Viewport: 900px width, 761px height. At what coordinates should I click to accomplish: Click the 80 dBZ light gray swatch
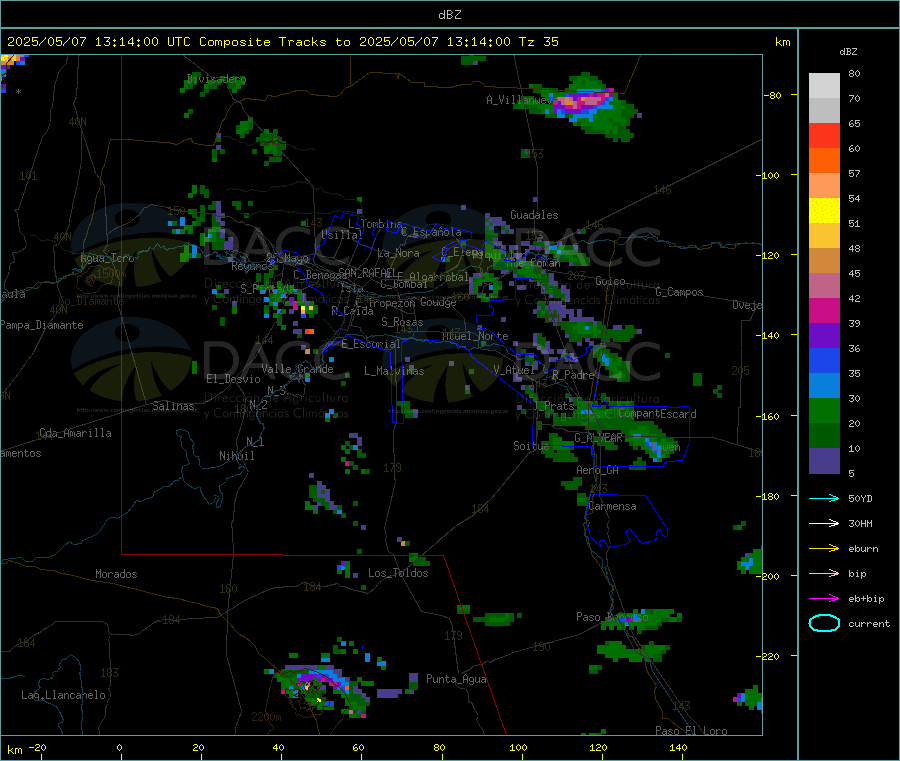tap(824, 86)
